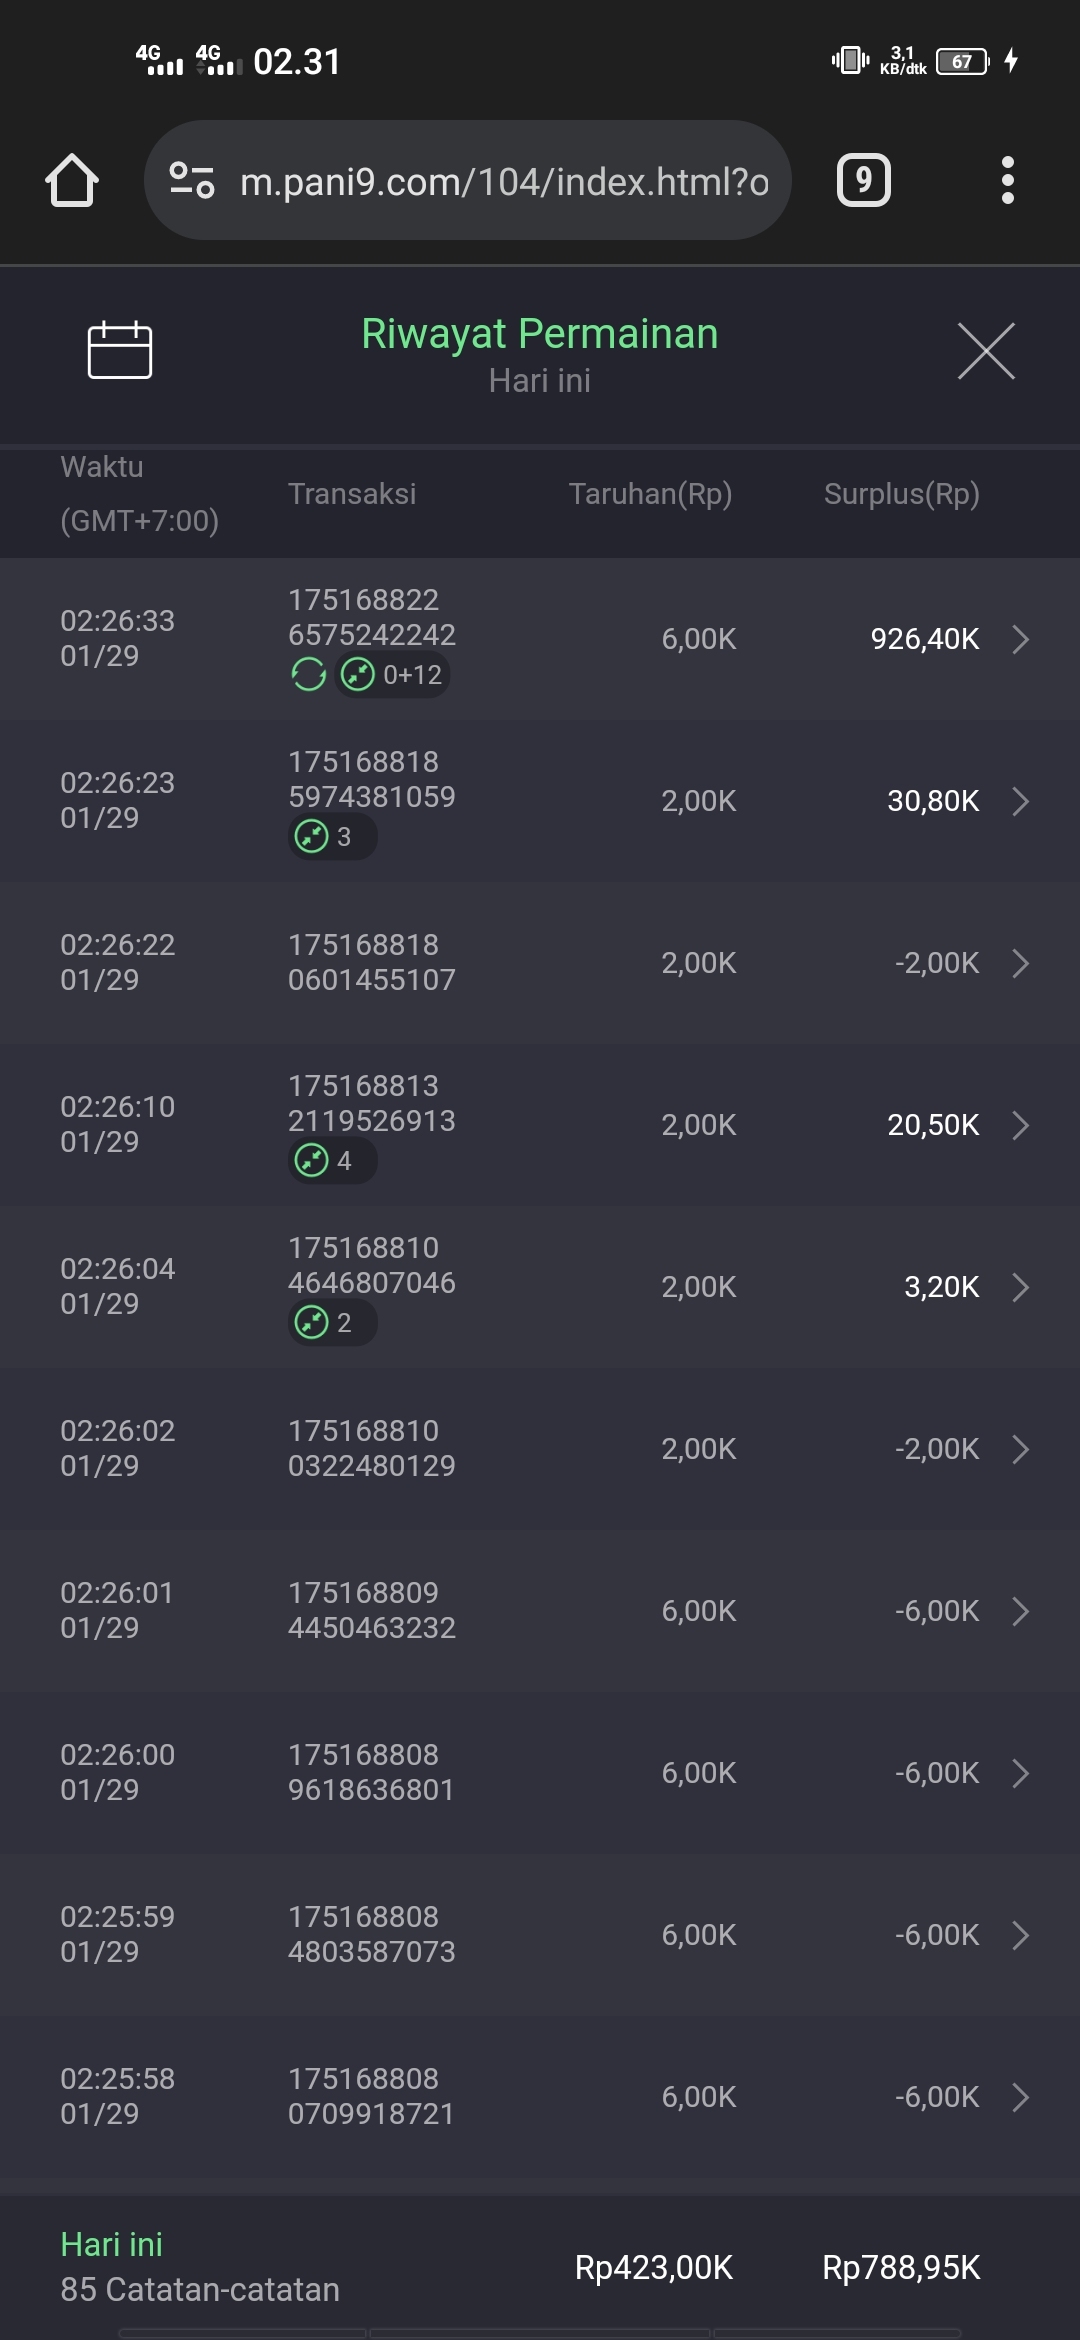Open the tab switcher showing 9 tabs
Screen dimensions: 1080x2340
click(x=863, y=181)
